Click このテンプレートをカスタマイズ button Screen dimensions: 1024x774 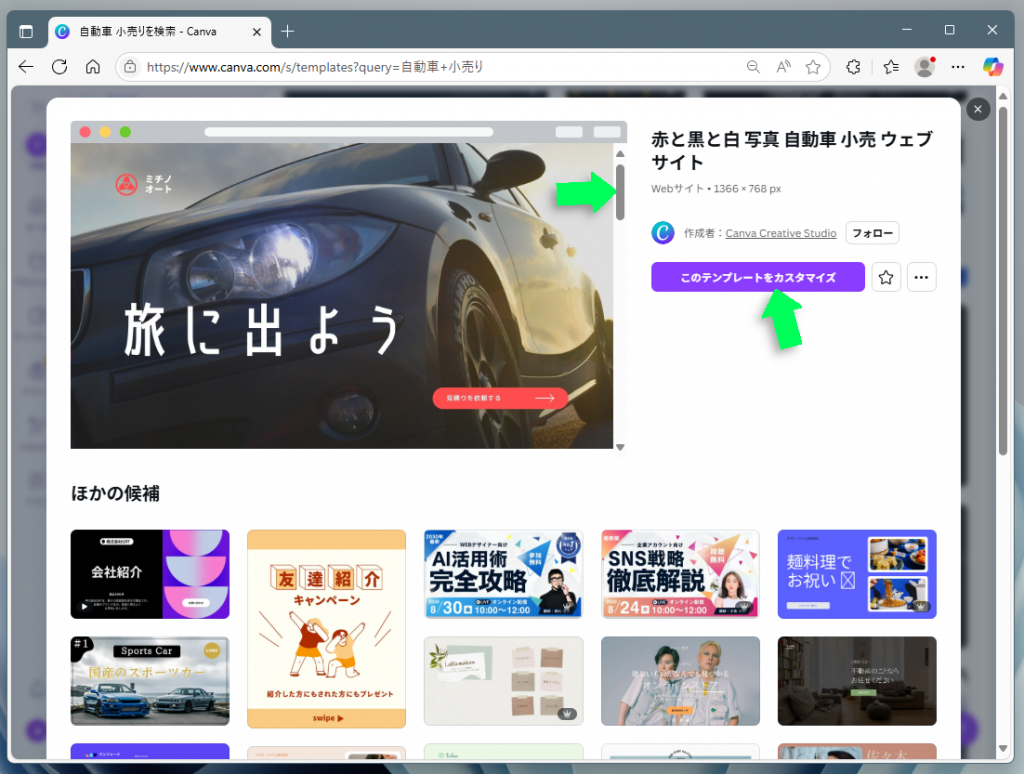point(757,277)
